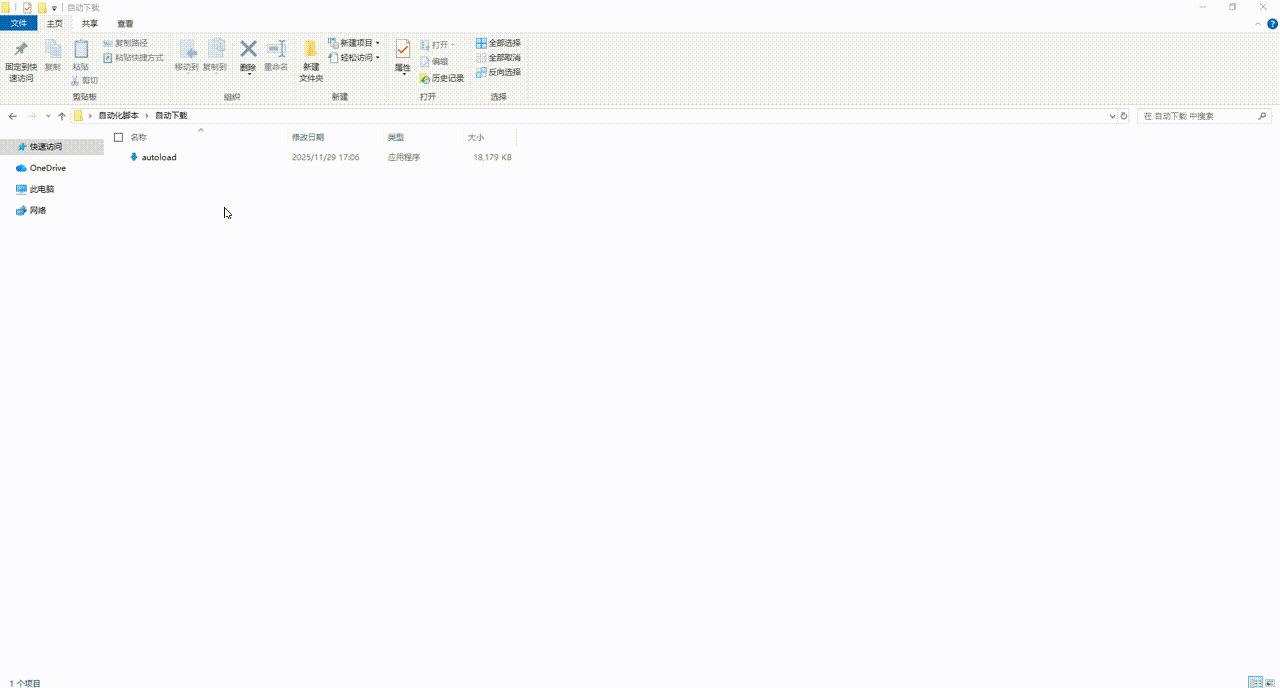
Task: Click 自动下载 in the address breadcrumb
Action: pos(171,116)
